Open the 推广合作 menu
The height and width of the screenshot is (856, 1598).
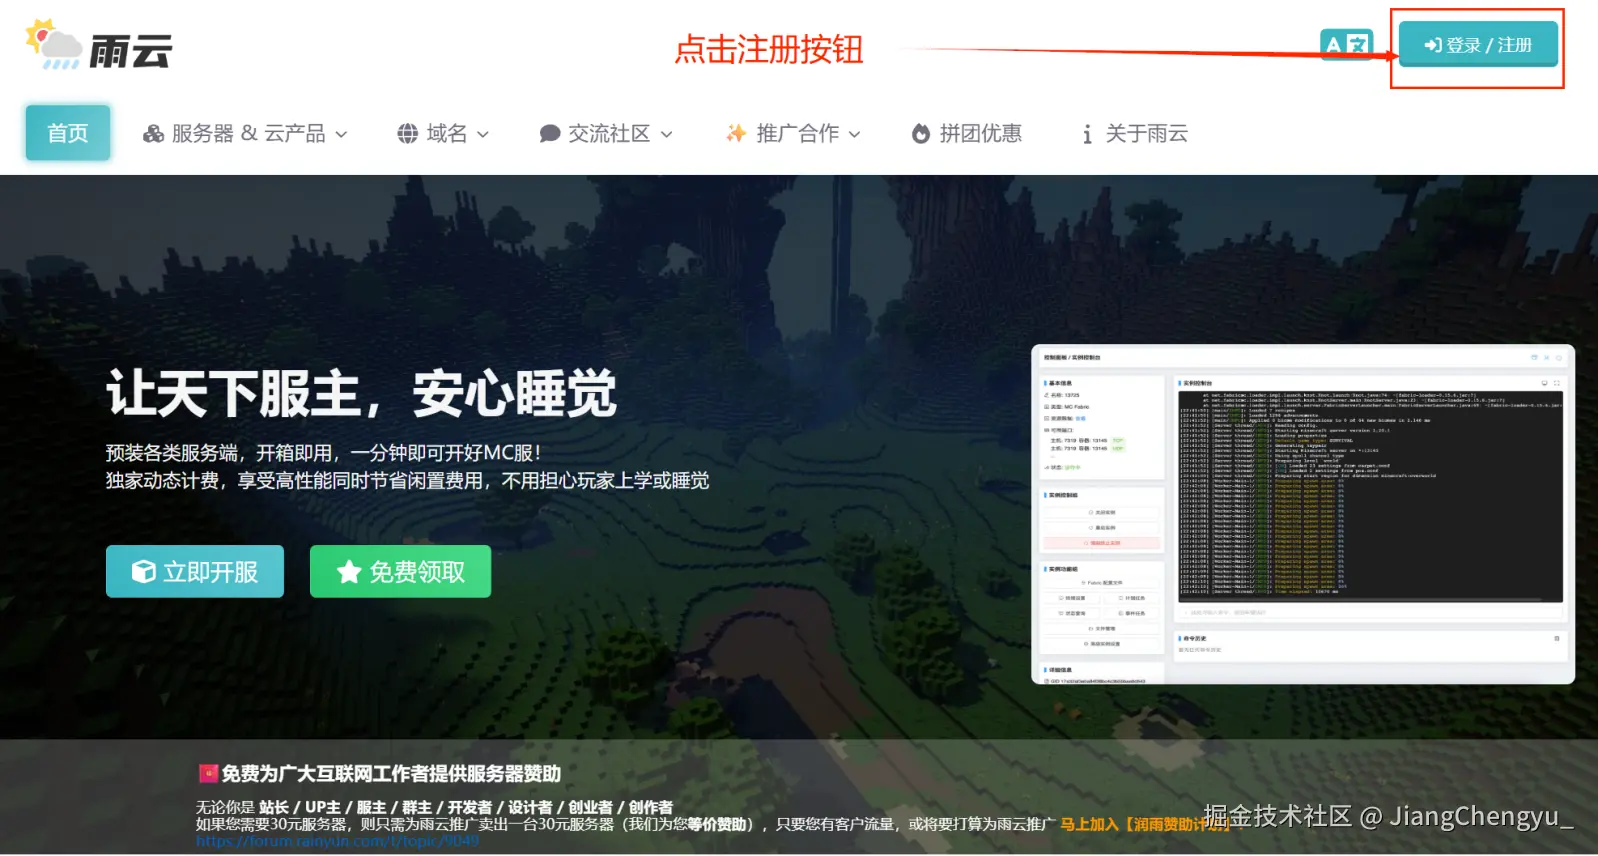coord(793,133)
